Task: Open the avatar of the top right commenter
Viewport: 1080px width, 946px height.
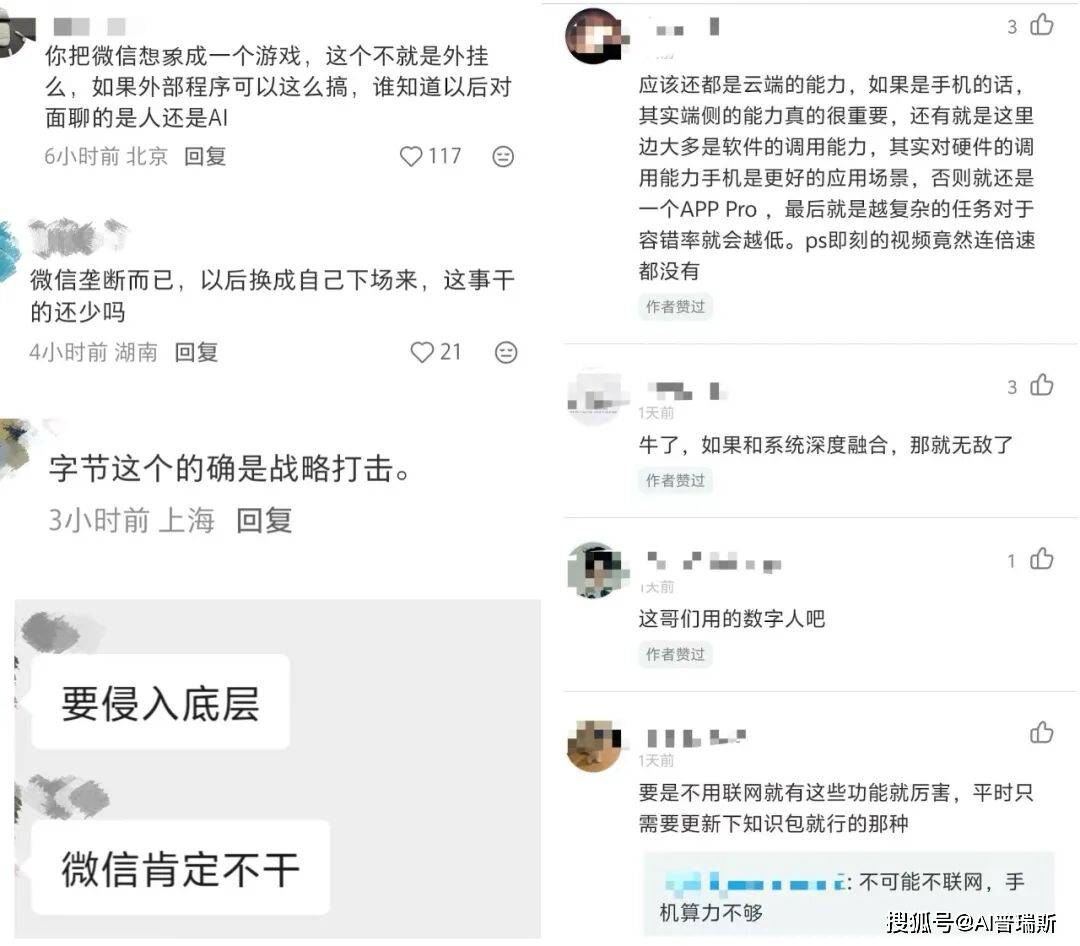Action: click(594, 36)
